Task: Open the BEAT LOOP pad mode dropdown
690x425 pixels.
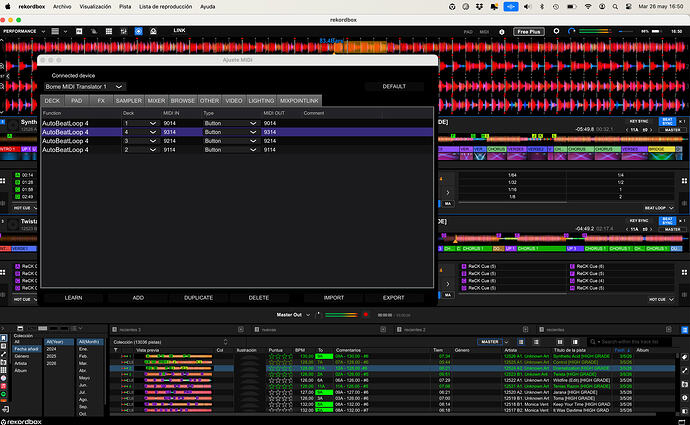Action: coord(659,208)
